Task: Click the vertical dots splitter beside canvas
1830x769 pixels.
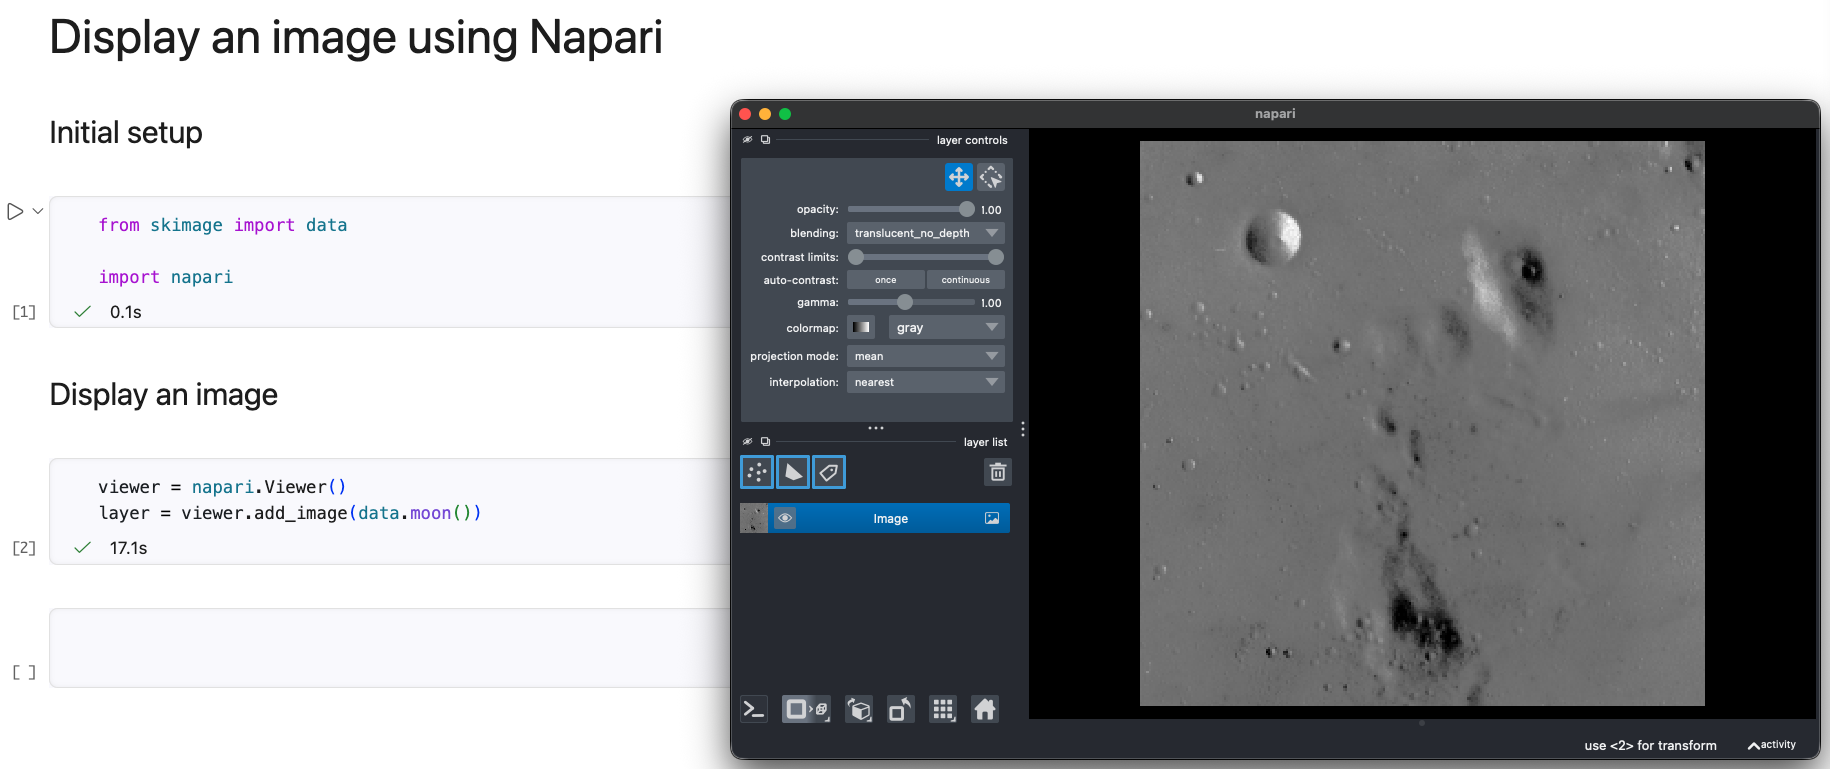Action: (x=1023, y=429)
